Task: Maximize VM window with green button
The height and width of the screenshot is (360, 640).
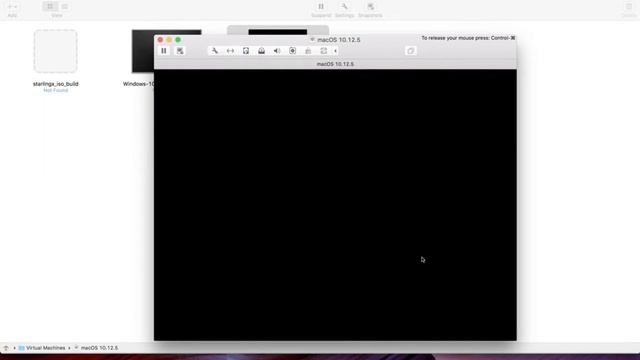Action: tap(178, 40)
